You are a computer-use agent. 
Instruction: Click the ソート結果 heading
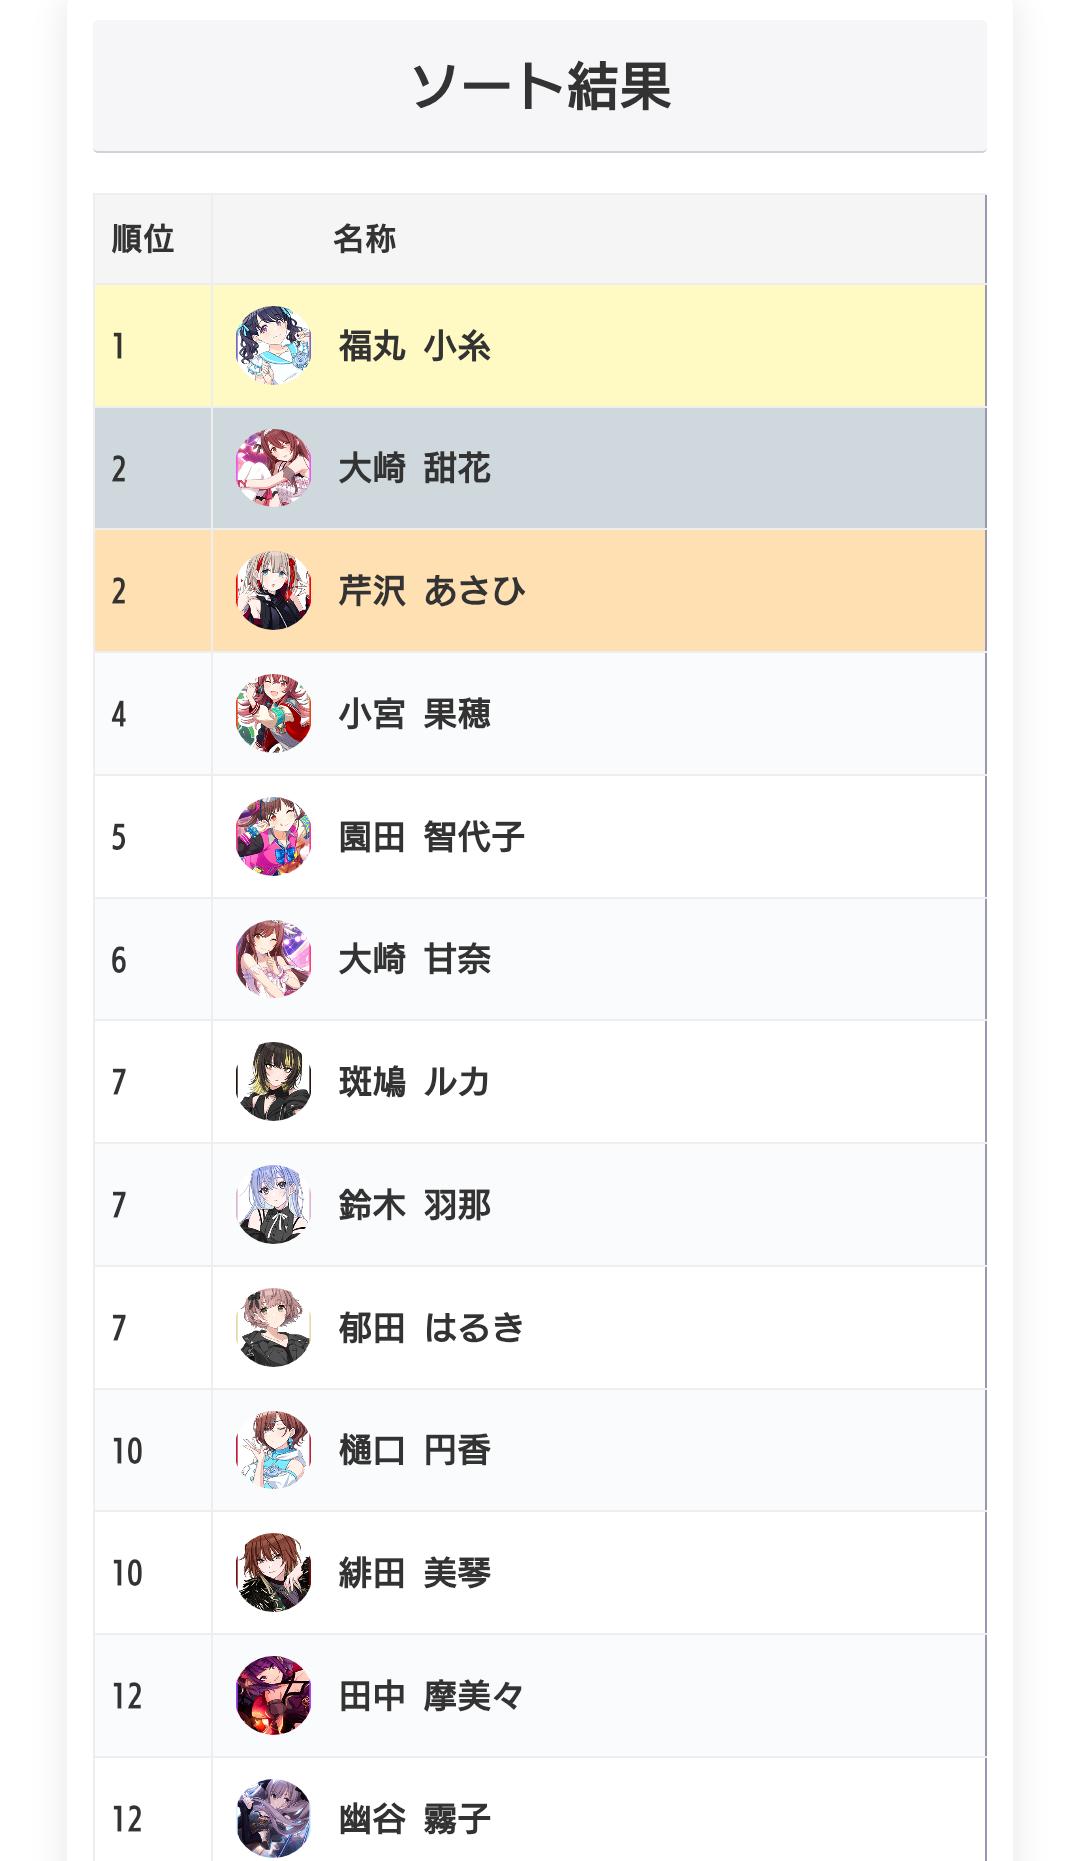tap(540, 86)
